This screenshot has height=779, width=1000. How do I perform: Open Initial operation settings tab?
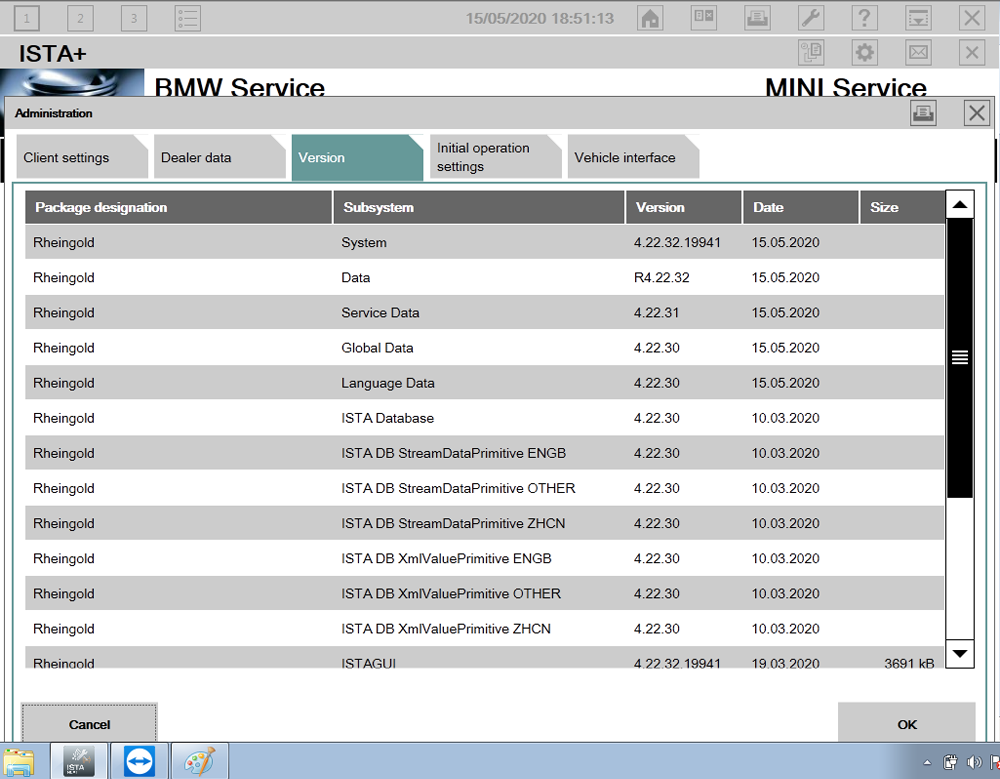(x=495, y=157)
